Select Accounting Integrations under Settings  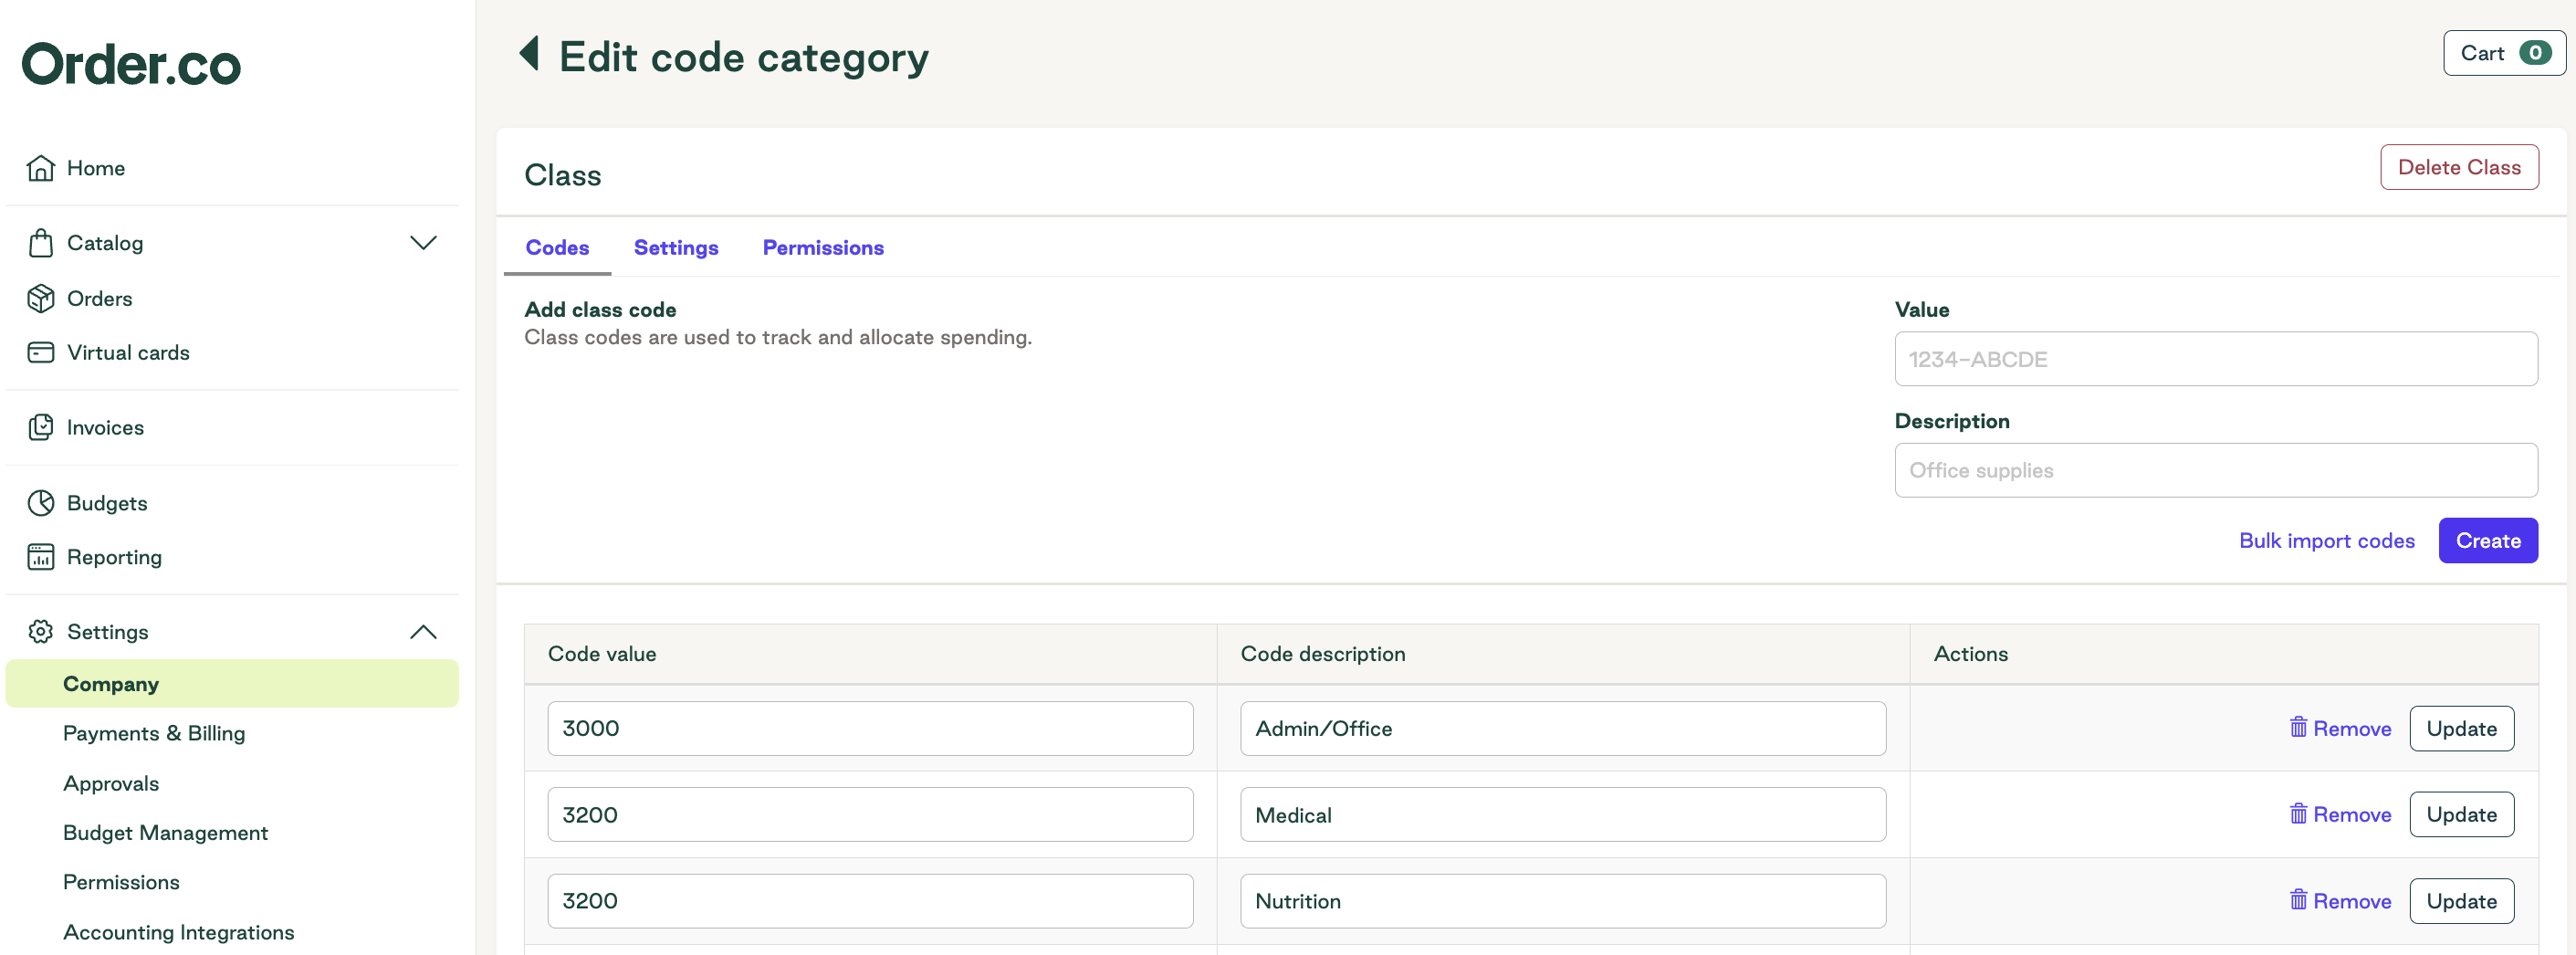[178, 932]
